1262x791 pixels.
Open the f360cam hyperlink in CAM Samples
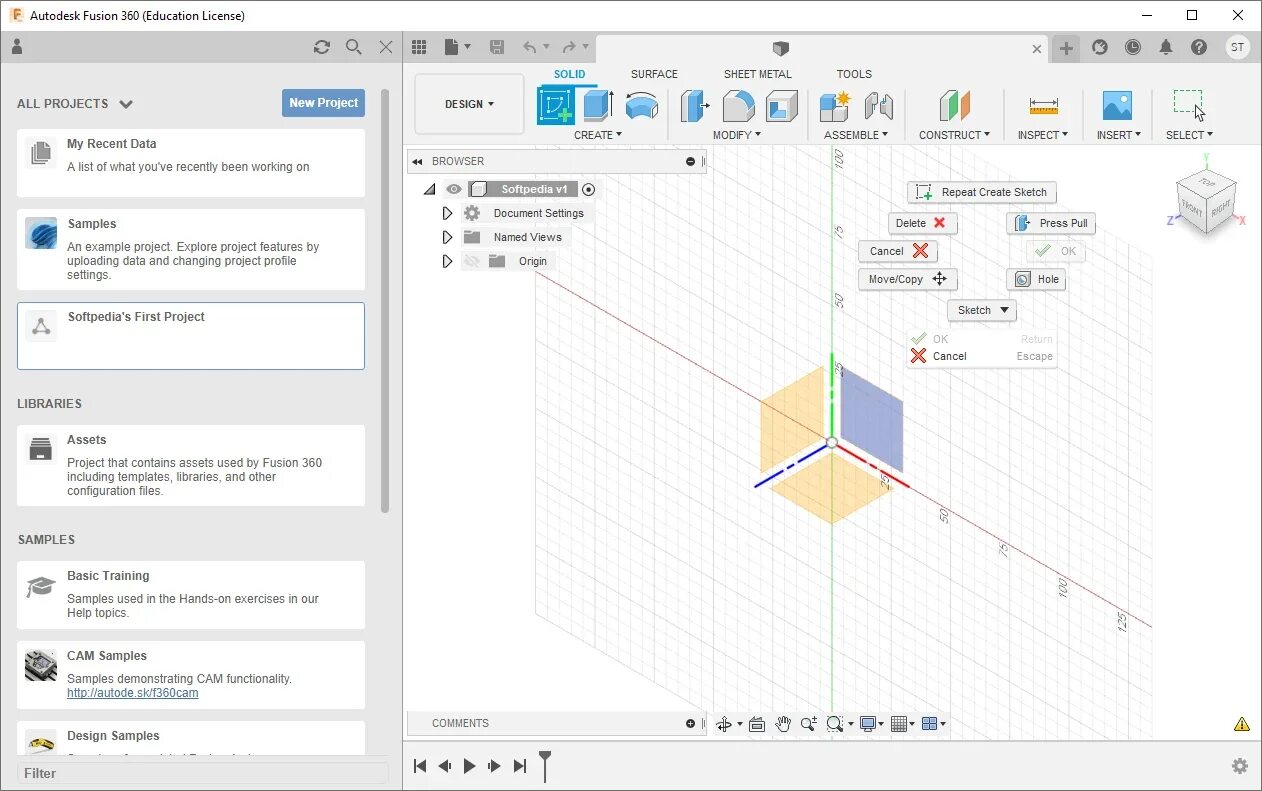pyautogui.click(x=132, y=692)
